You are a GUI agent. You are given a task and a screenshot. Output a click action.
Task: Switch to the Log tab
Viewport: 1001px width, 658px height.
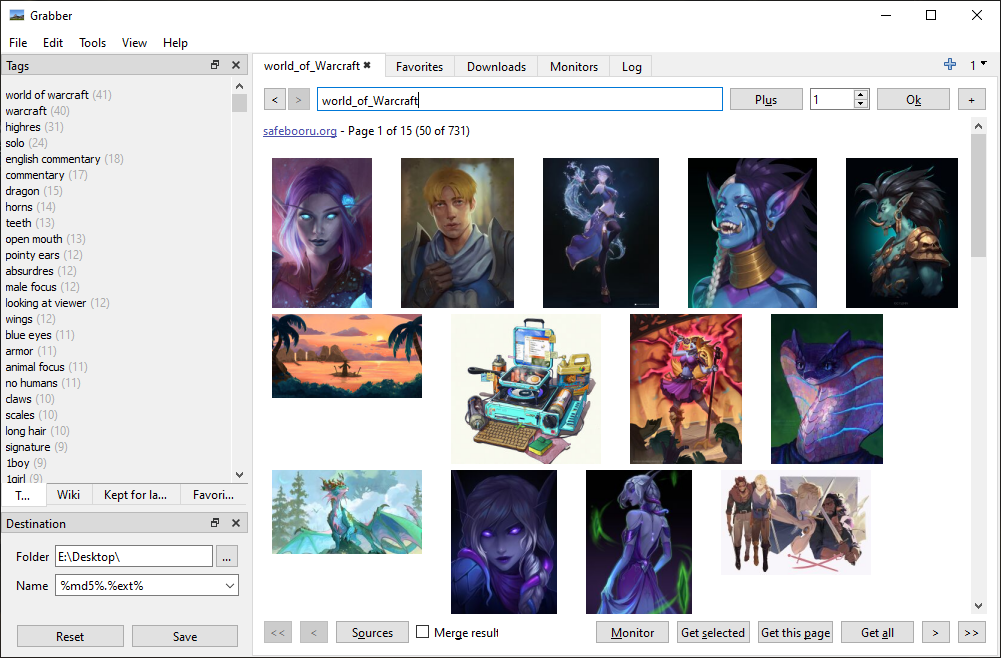[x=631, y=66]
